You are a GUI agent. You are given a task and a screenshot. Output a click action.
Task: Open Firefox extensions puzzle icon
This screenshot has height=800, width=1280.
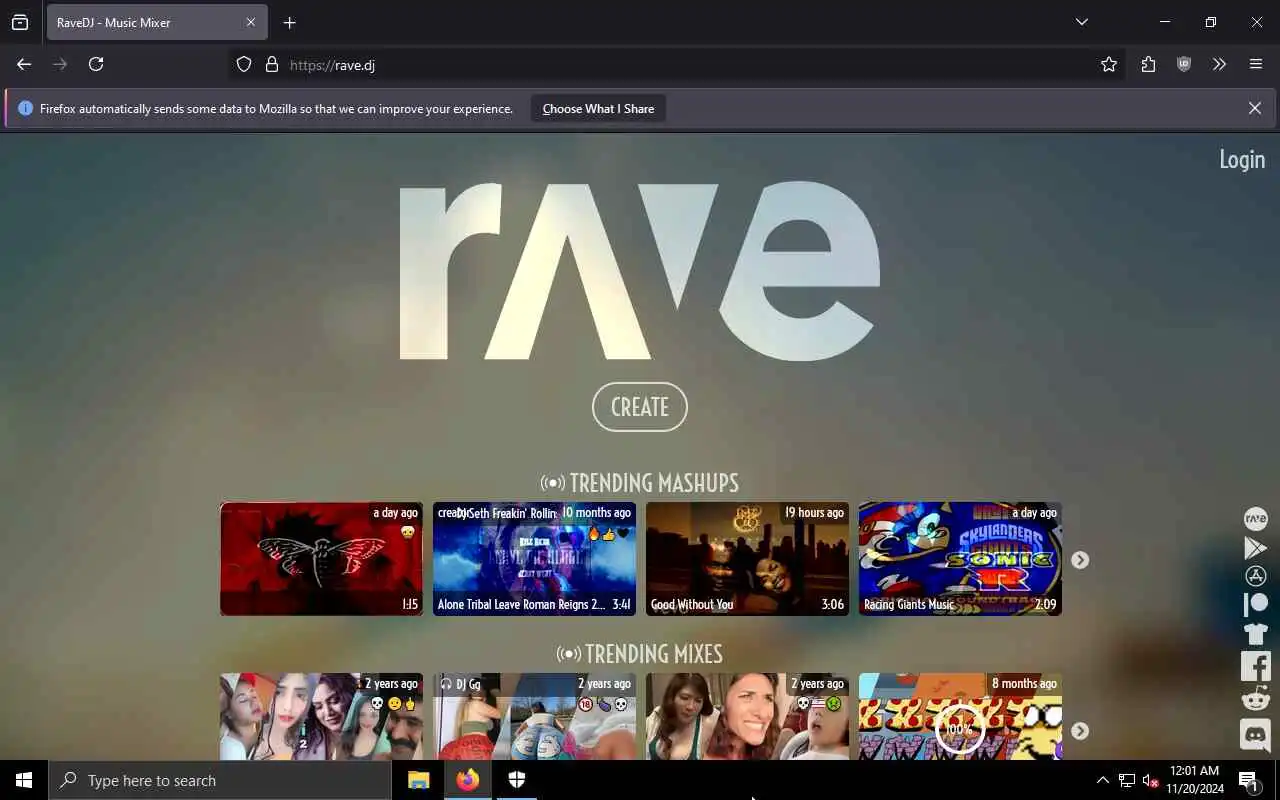(x=1148, y=64)
